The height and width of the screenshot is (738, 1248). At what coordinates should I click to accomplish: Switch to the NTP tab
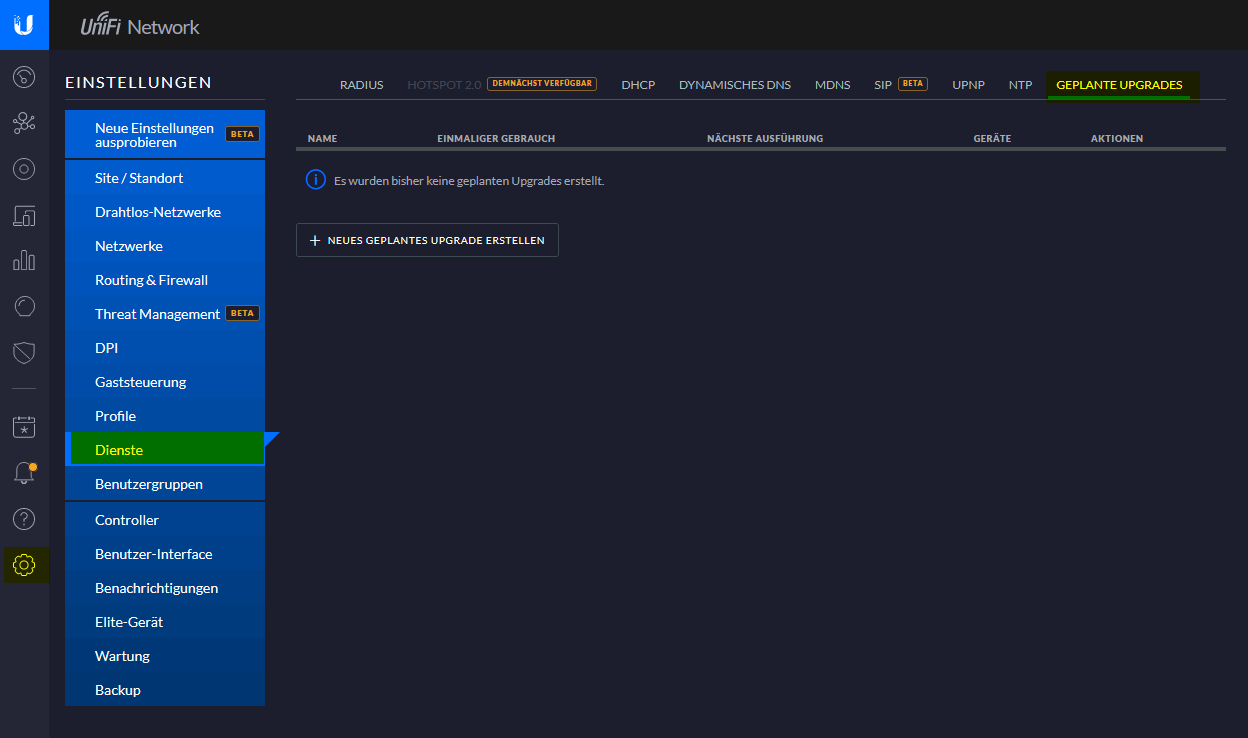[1020, 85]
